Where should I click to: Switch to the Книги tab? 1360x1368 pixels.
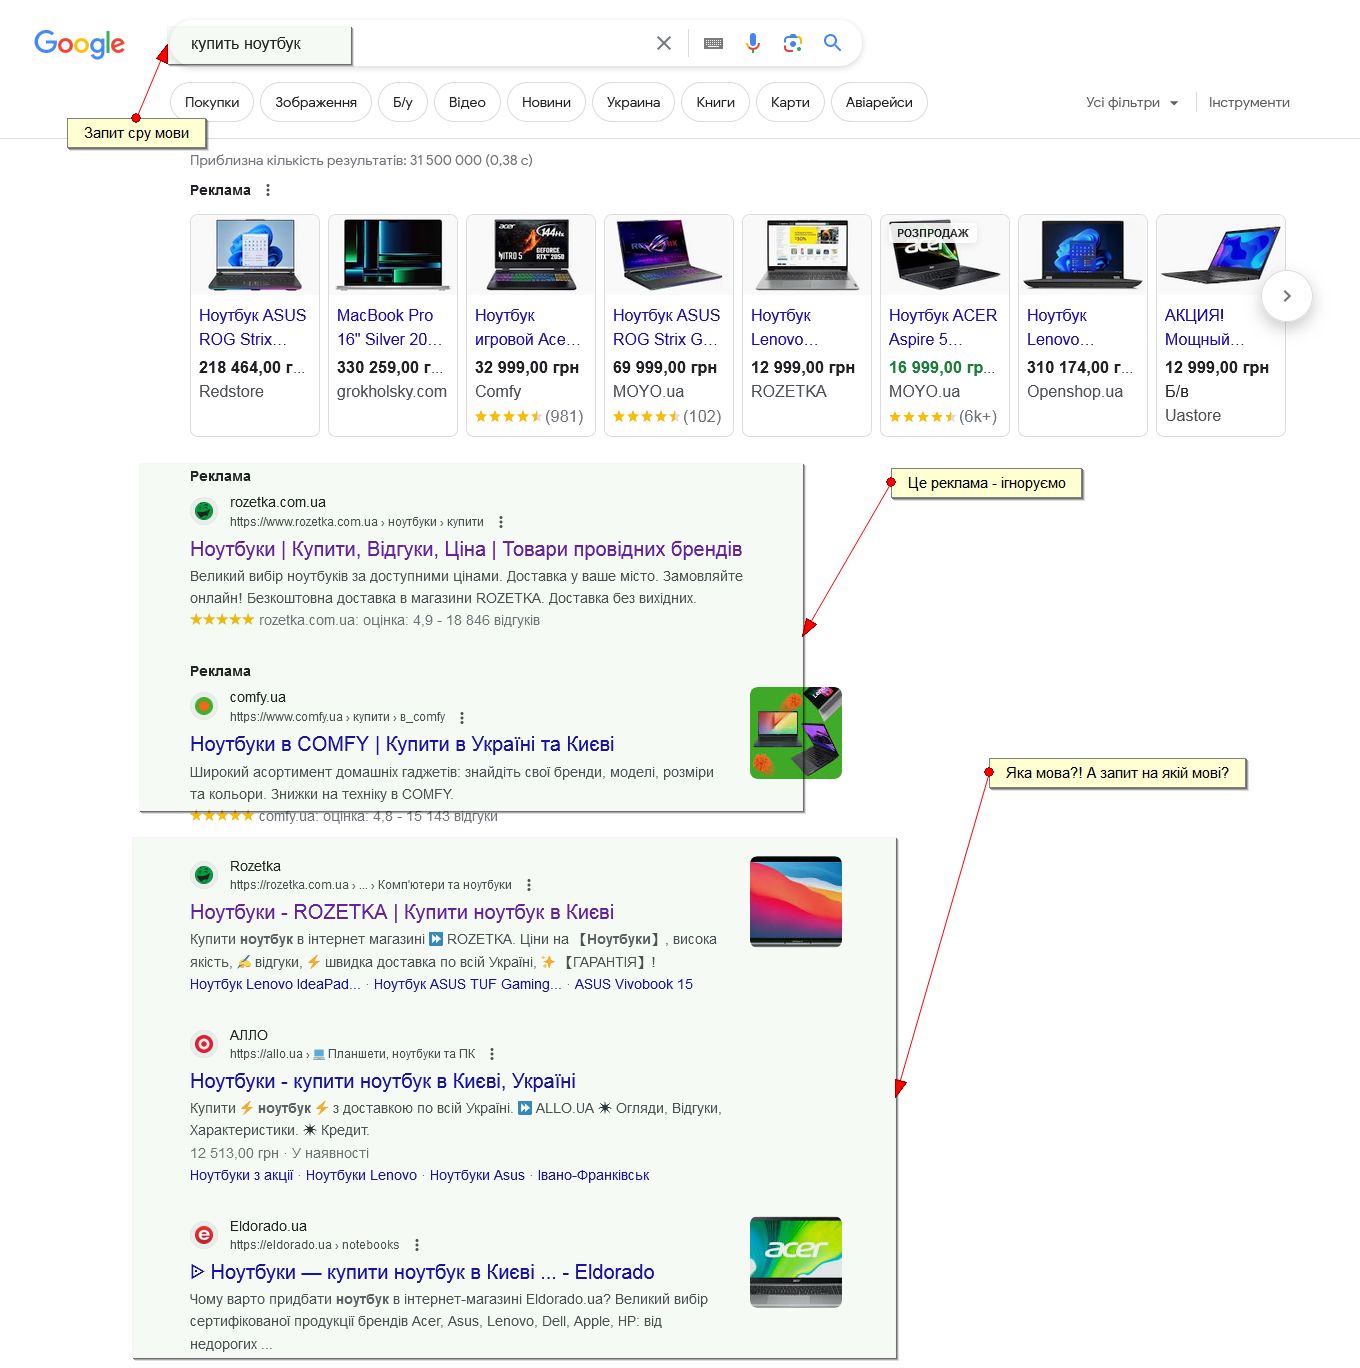[716, 102]
